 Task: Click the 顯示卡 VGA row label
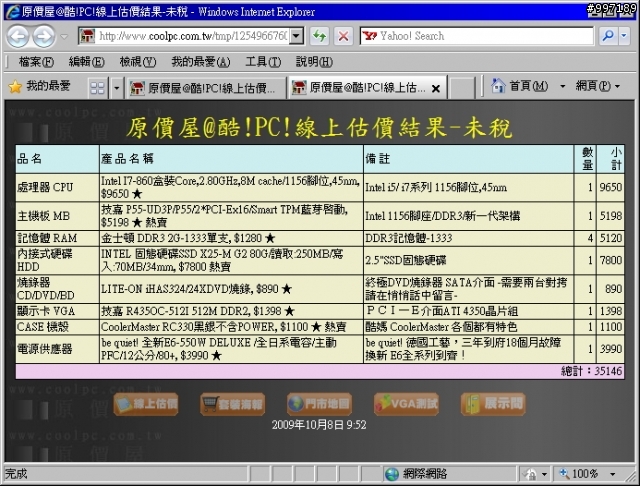46,311
